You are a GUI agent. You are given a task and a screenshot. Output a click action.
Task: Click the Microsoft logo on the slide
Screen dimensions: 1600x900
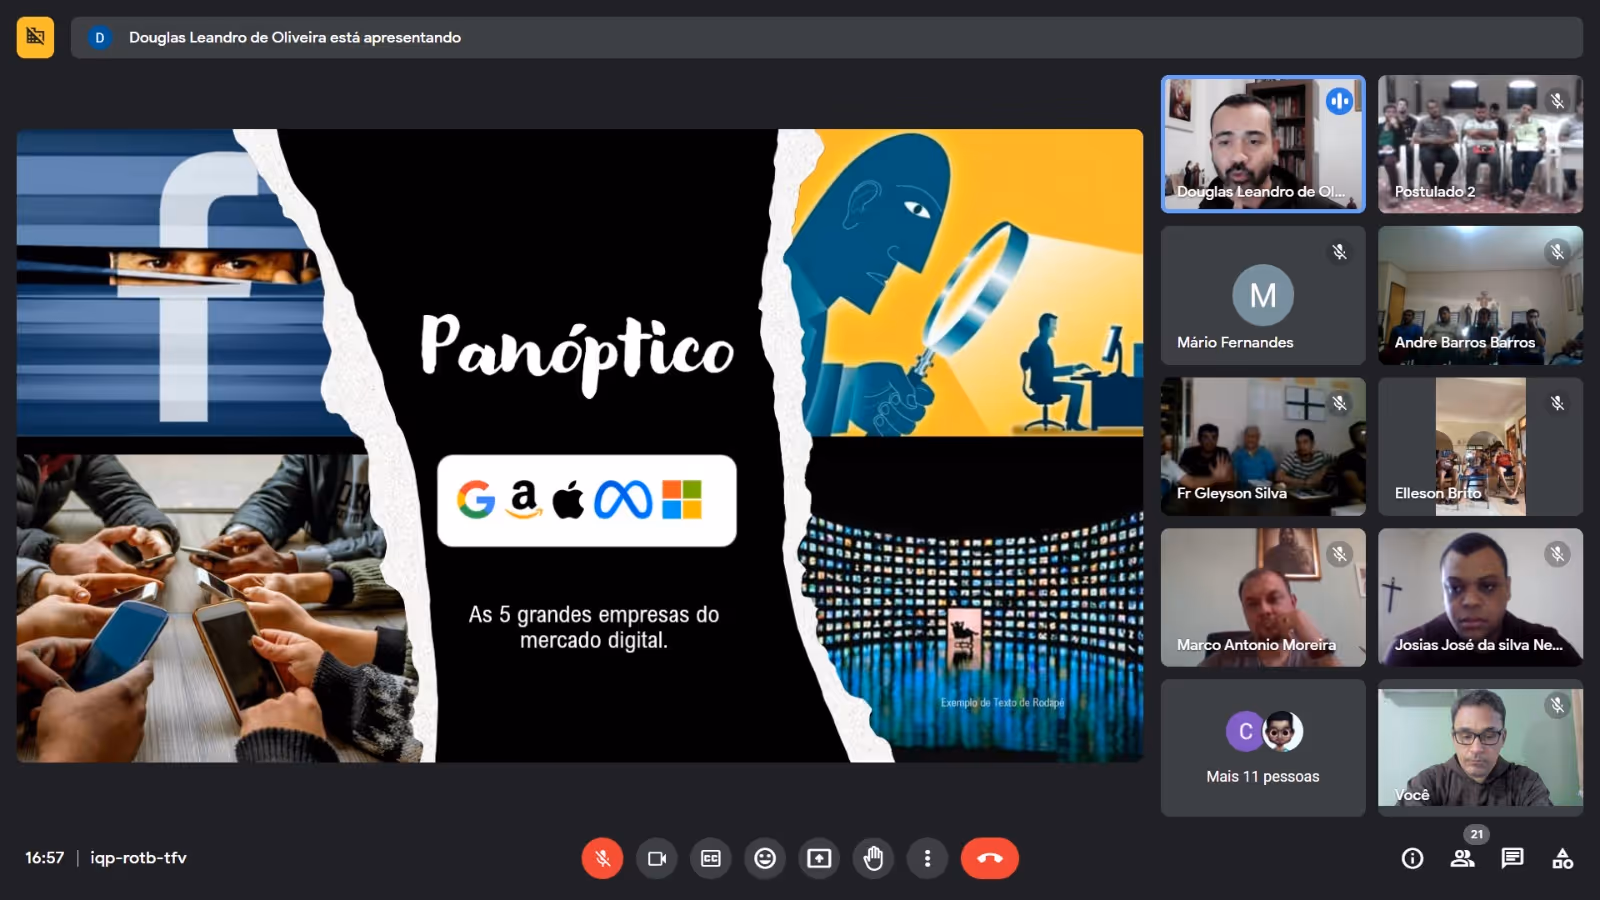tap(682, 499)
